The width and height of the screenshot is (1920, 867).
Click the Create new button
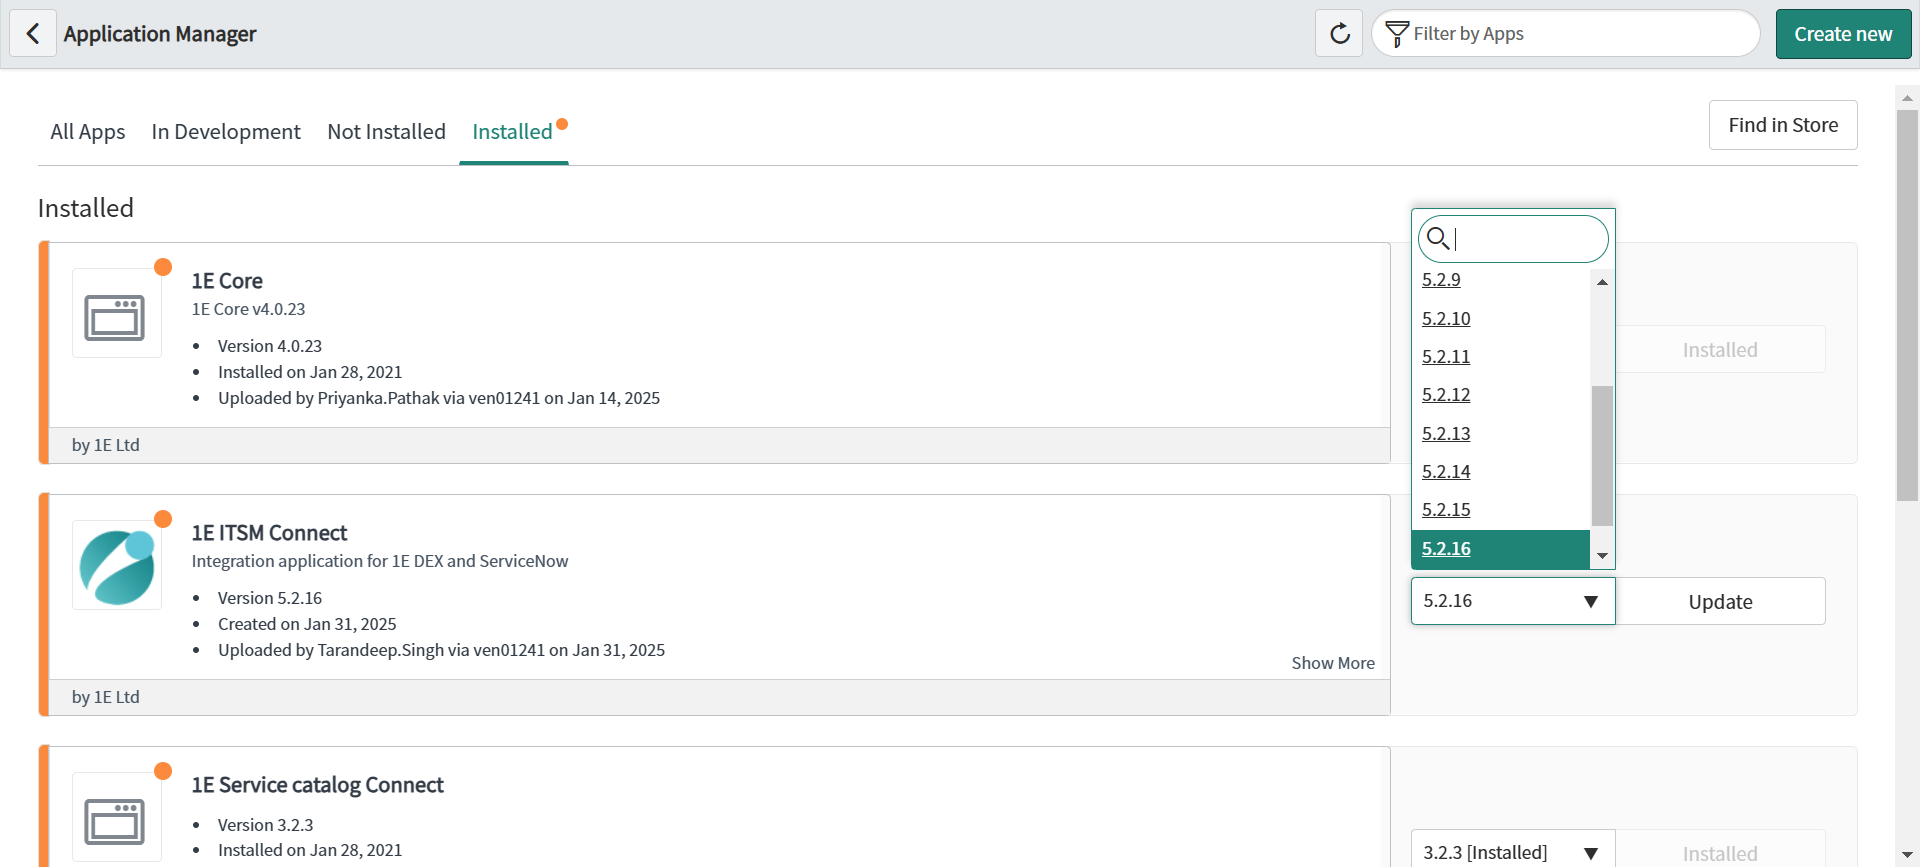tap(1842, 34)
